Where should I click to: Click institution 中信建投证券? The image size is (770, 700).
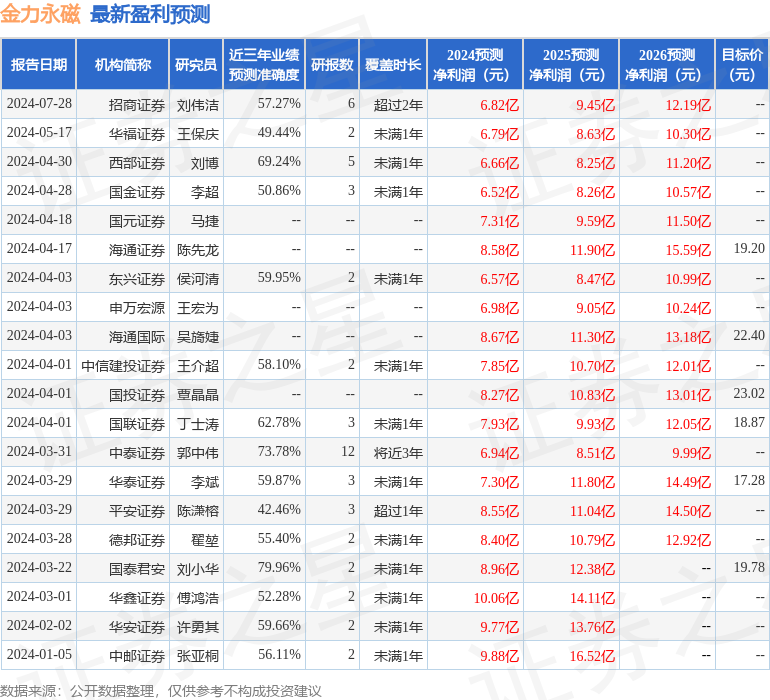[x=123, y=366]
